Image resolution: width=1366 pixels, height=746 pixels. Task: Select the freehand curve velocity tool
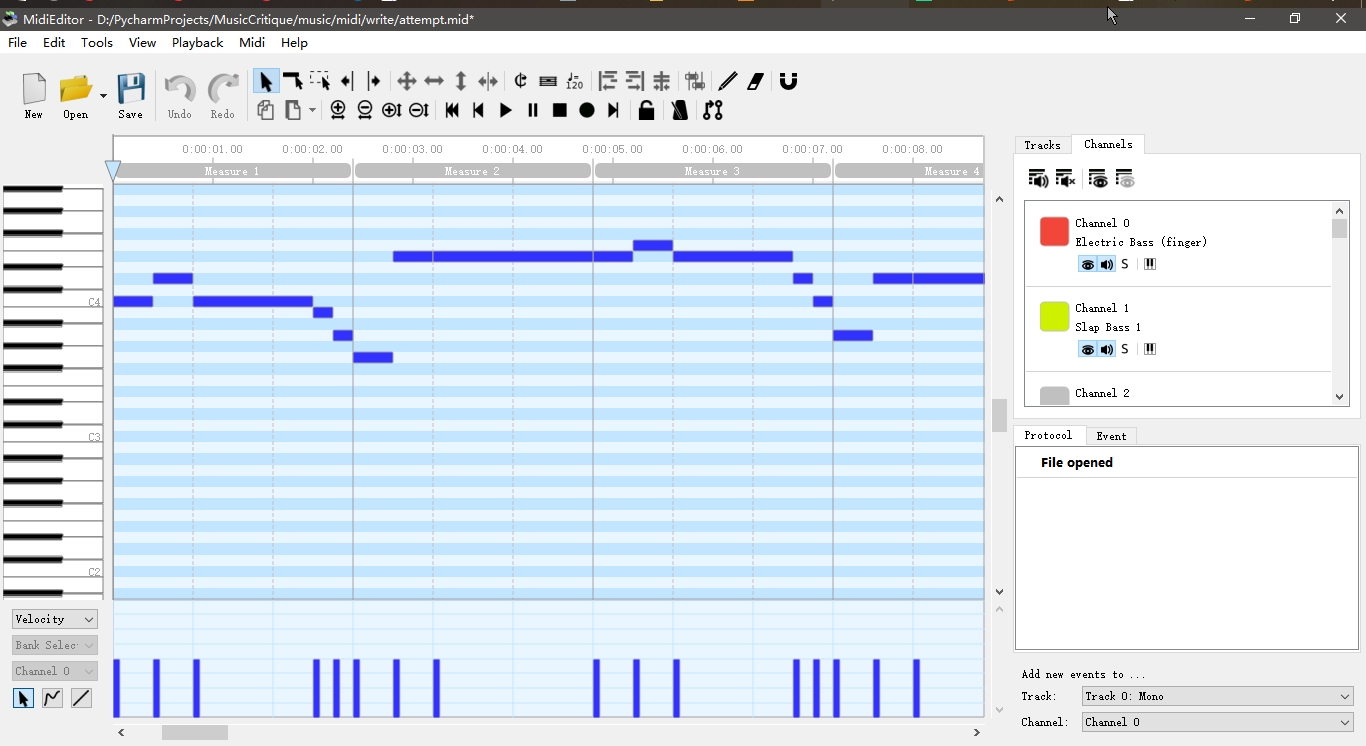tap(52, 698)
